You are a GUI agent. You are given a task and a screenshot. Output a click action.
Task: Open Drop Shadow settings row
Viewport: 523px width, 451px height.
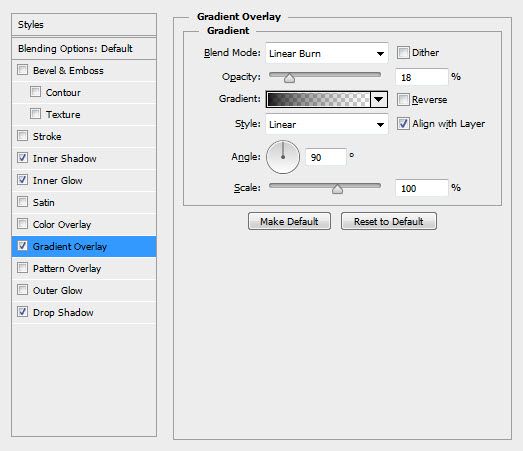84,313
